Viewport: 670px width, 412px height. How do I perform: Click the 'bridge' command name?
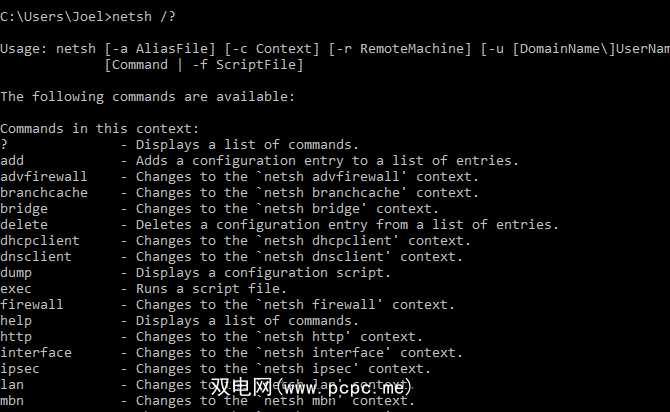click(x=24, y=208)
